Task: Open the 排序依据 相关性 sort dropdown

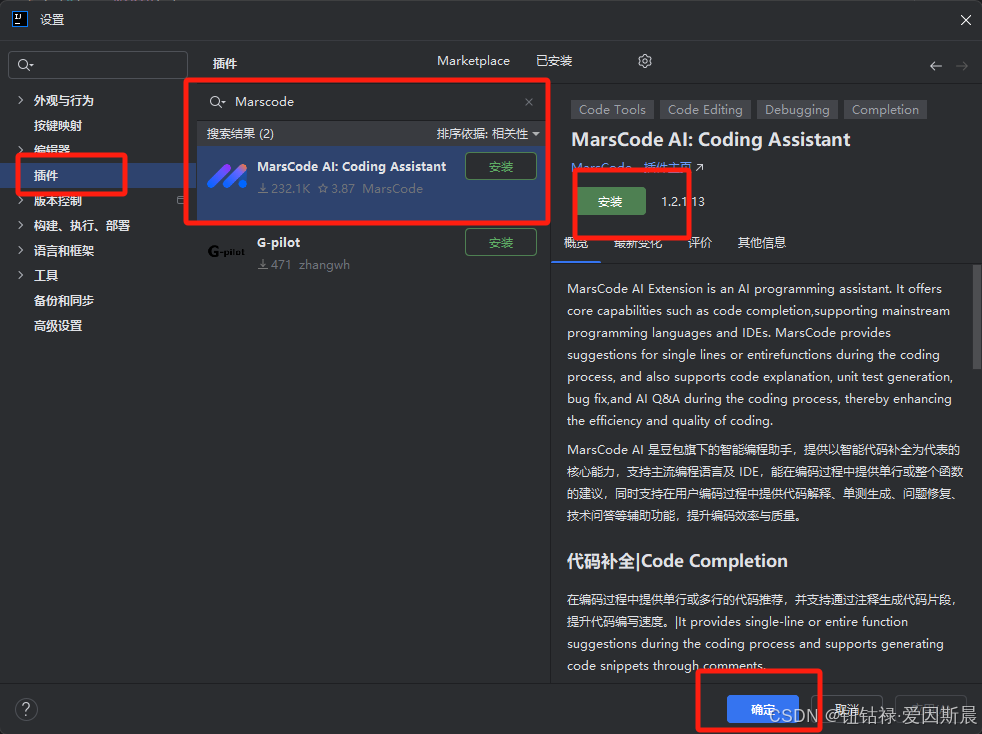Action: pos(488,133)
